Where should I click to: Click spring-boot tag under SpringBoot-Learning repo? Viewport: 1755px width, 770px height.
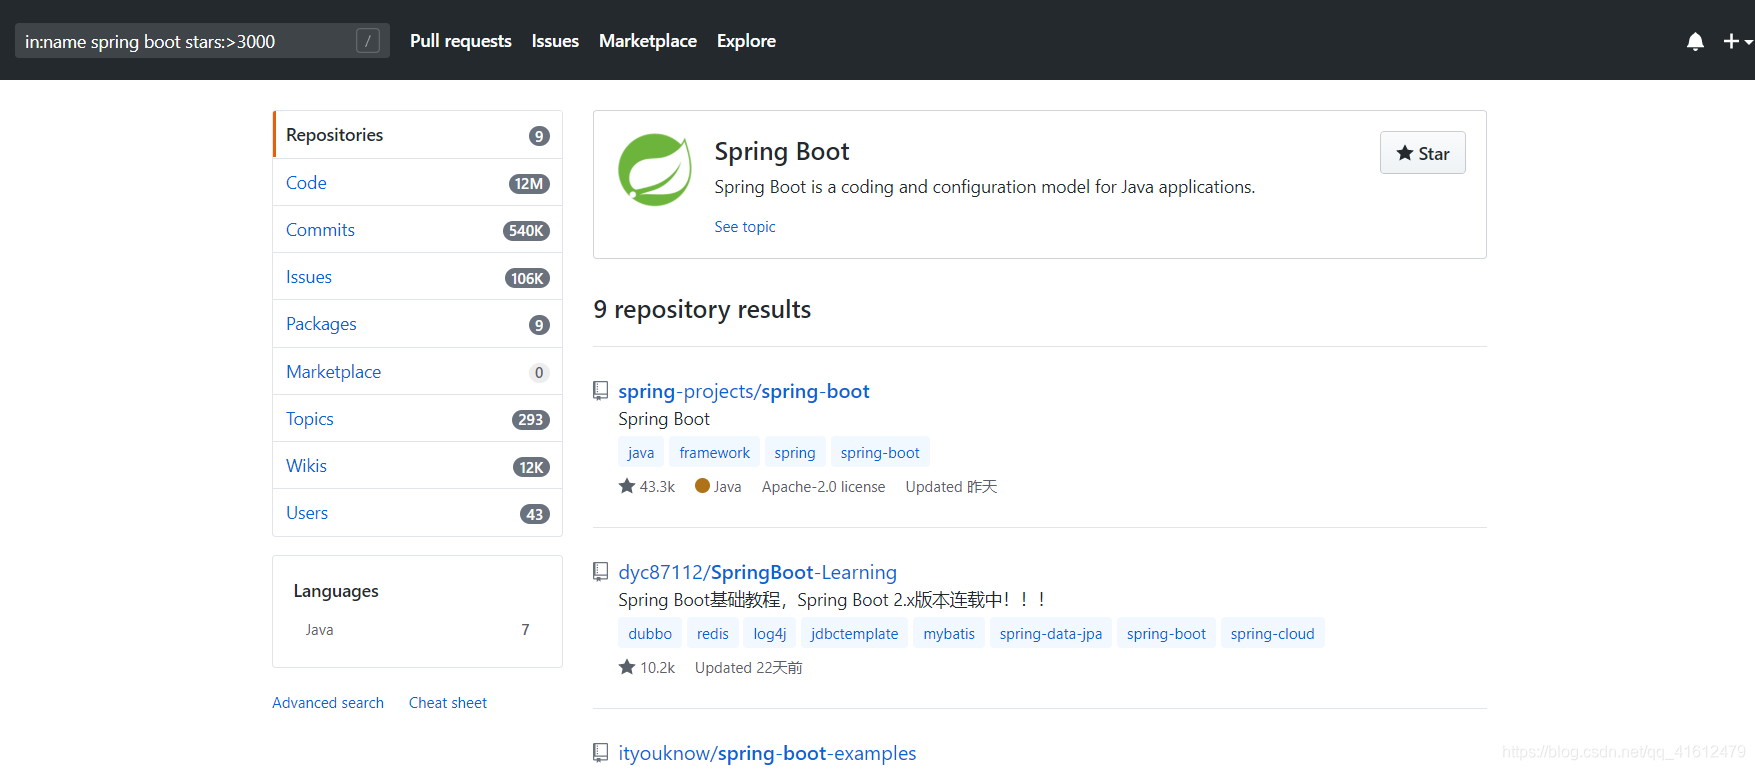(x=1166, y=633)
